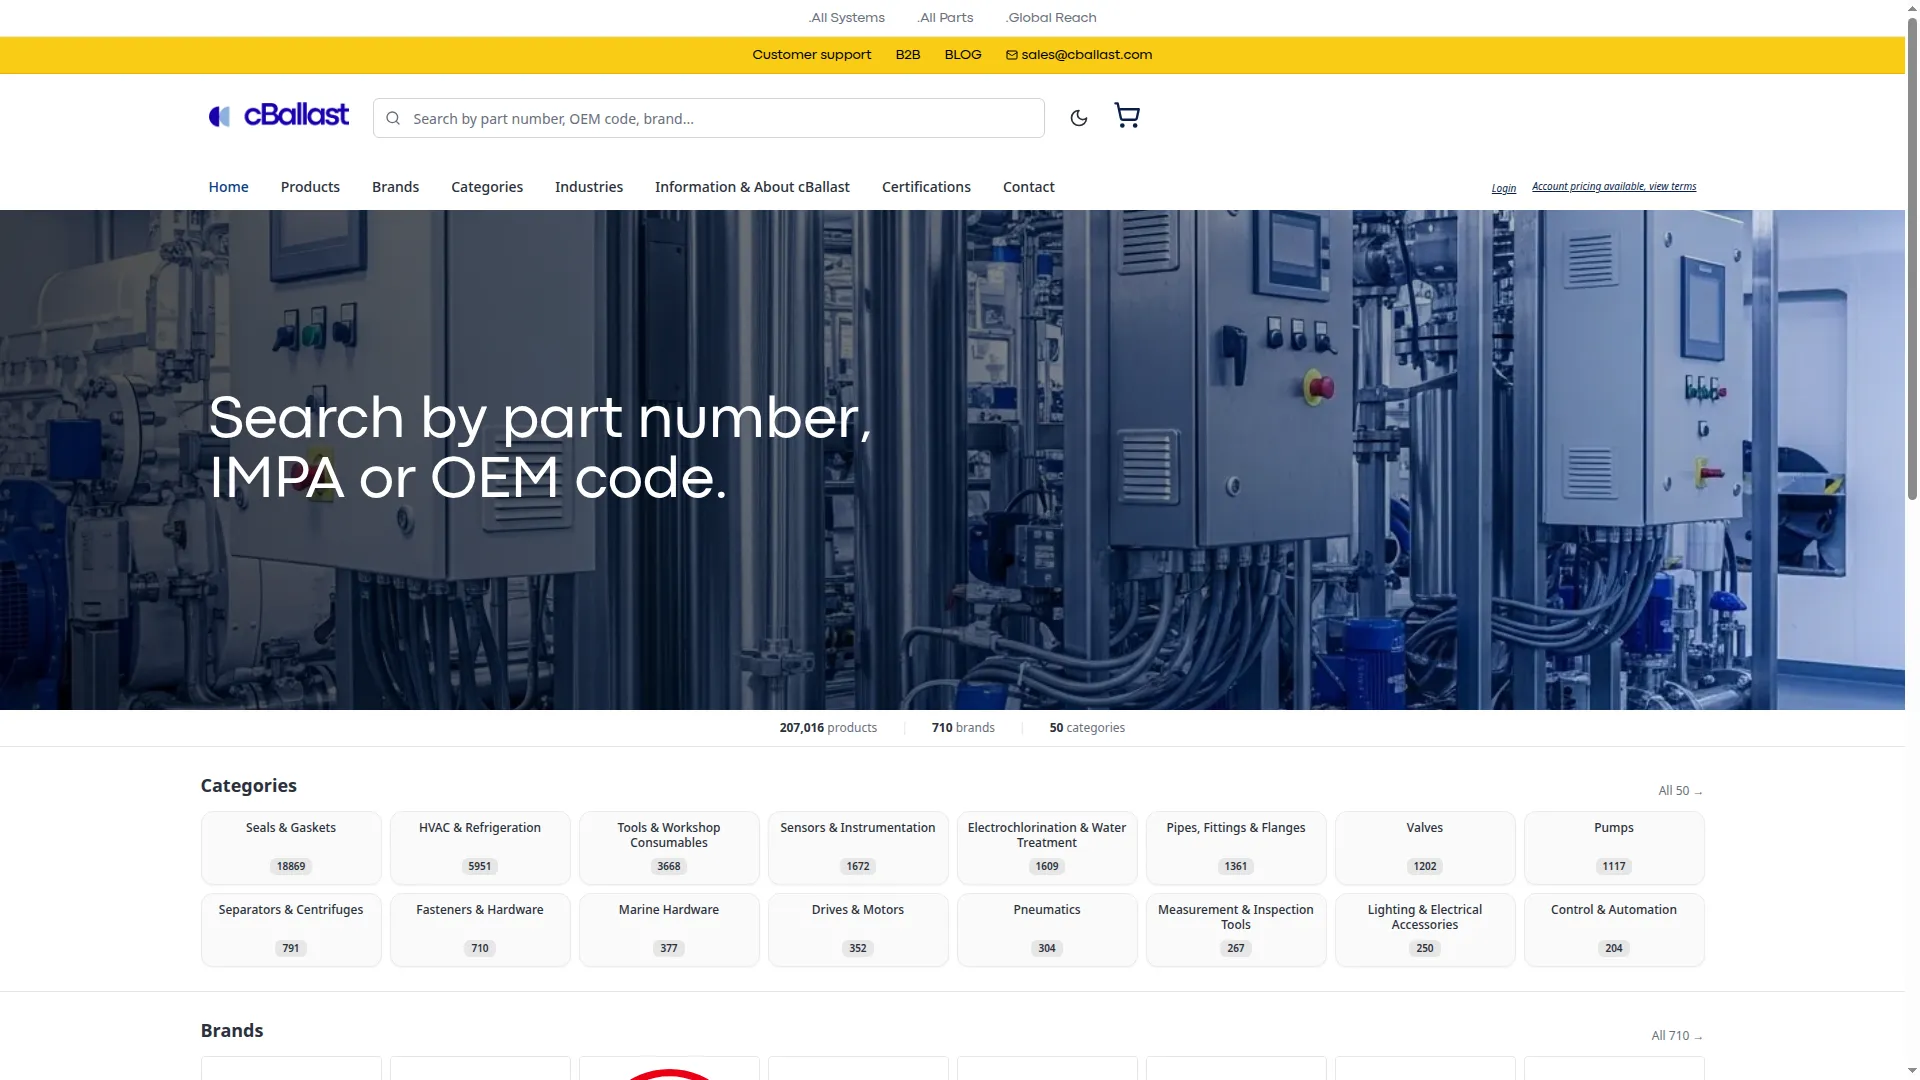Open Tools & Workshop Consumables category
The width and height of the screenshot is (1920, 1080).
[669, 848]
